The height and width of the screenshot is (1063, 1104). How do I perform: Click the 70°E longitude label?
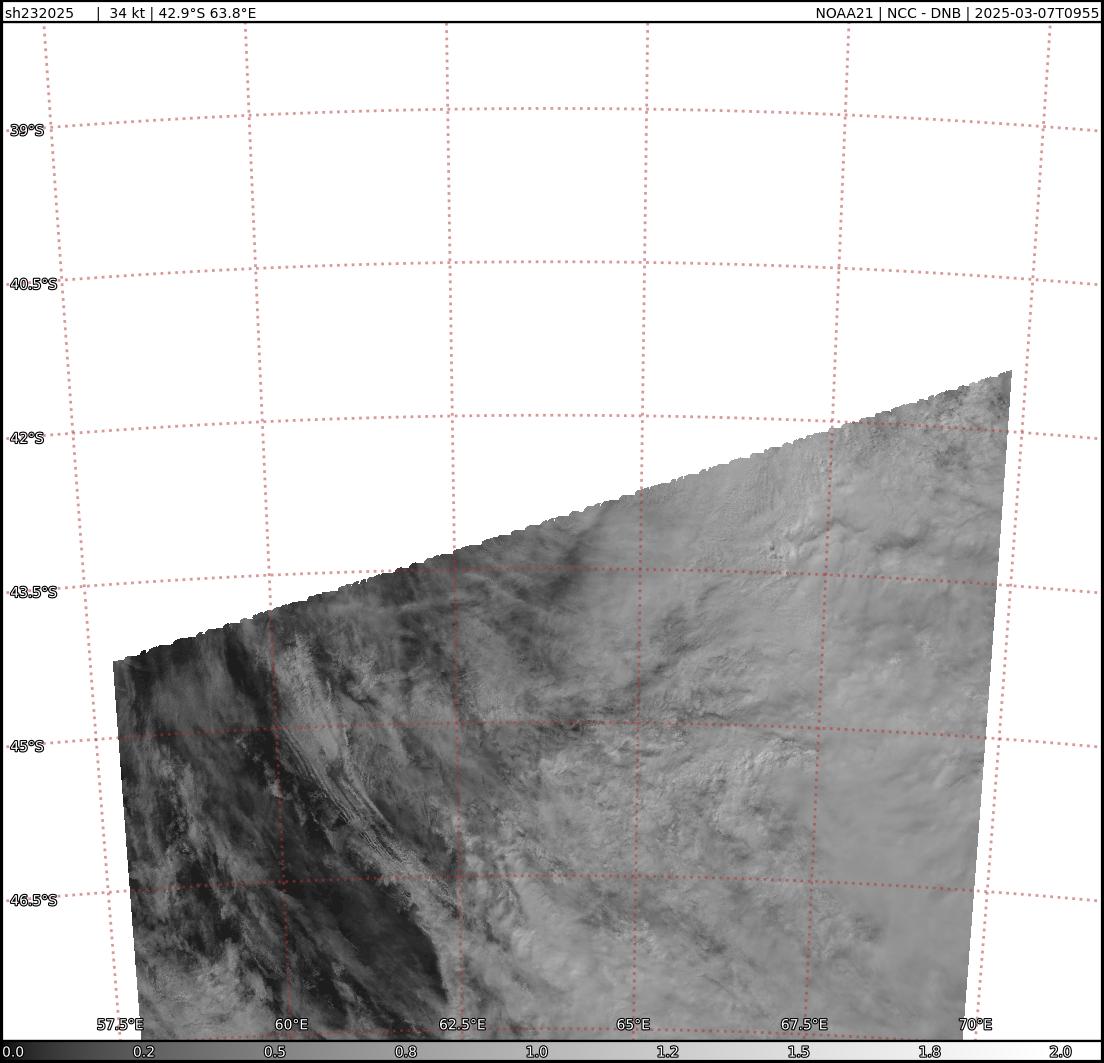(x=975, y=1024)
